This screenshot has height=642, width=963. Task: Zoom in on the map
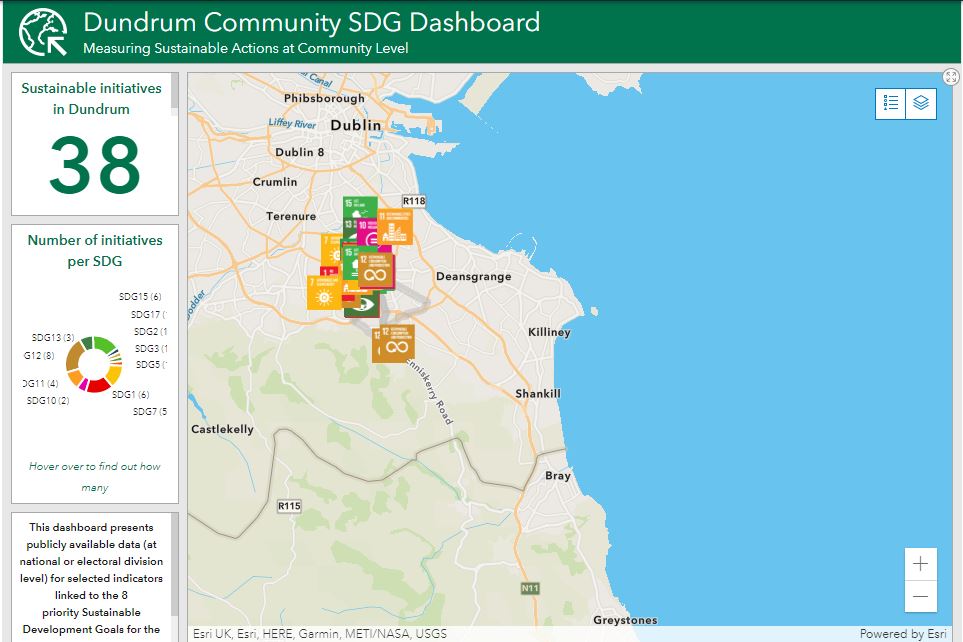(x=920, y=564)
